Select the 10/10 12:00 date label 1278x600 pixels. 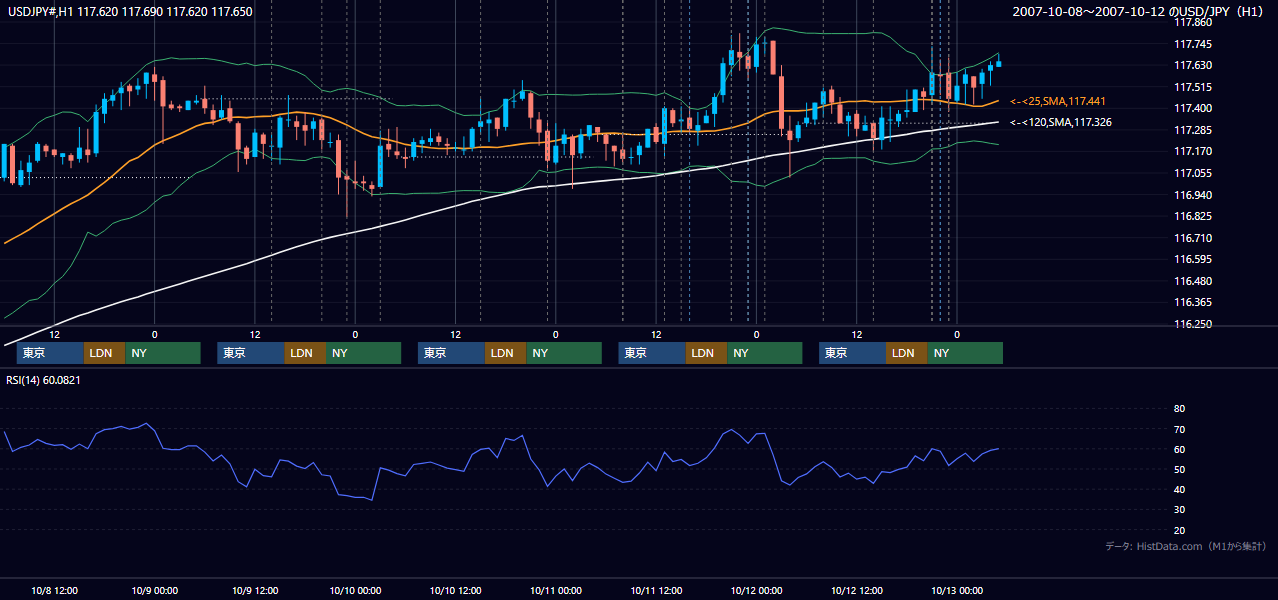pos(455,590)
